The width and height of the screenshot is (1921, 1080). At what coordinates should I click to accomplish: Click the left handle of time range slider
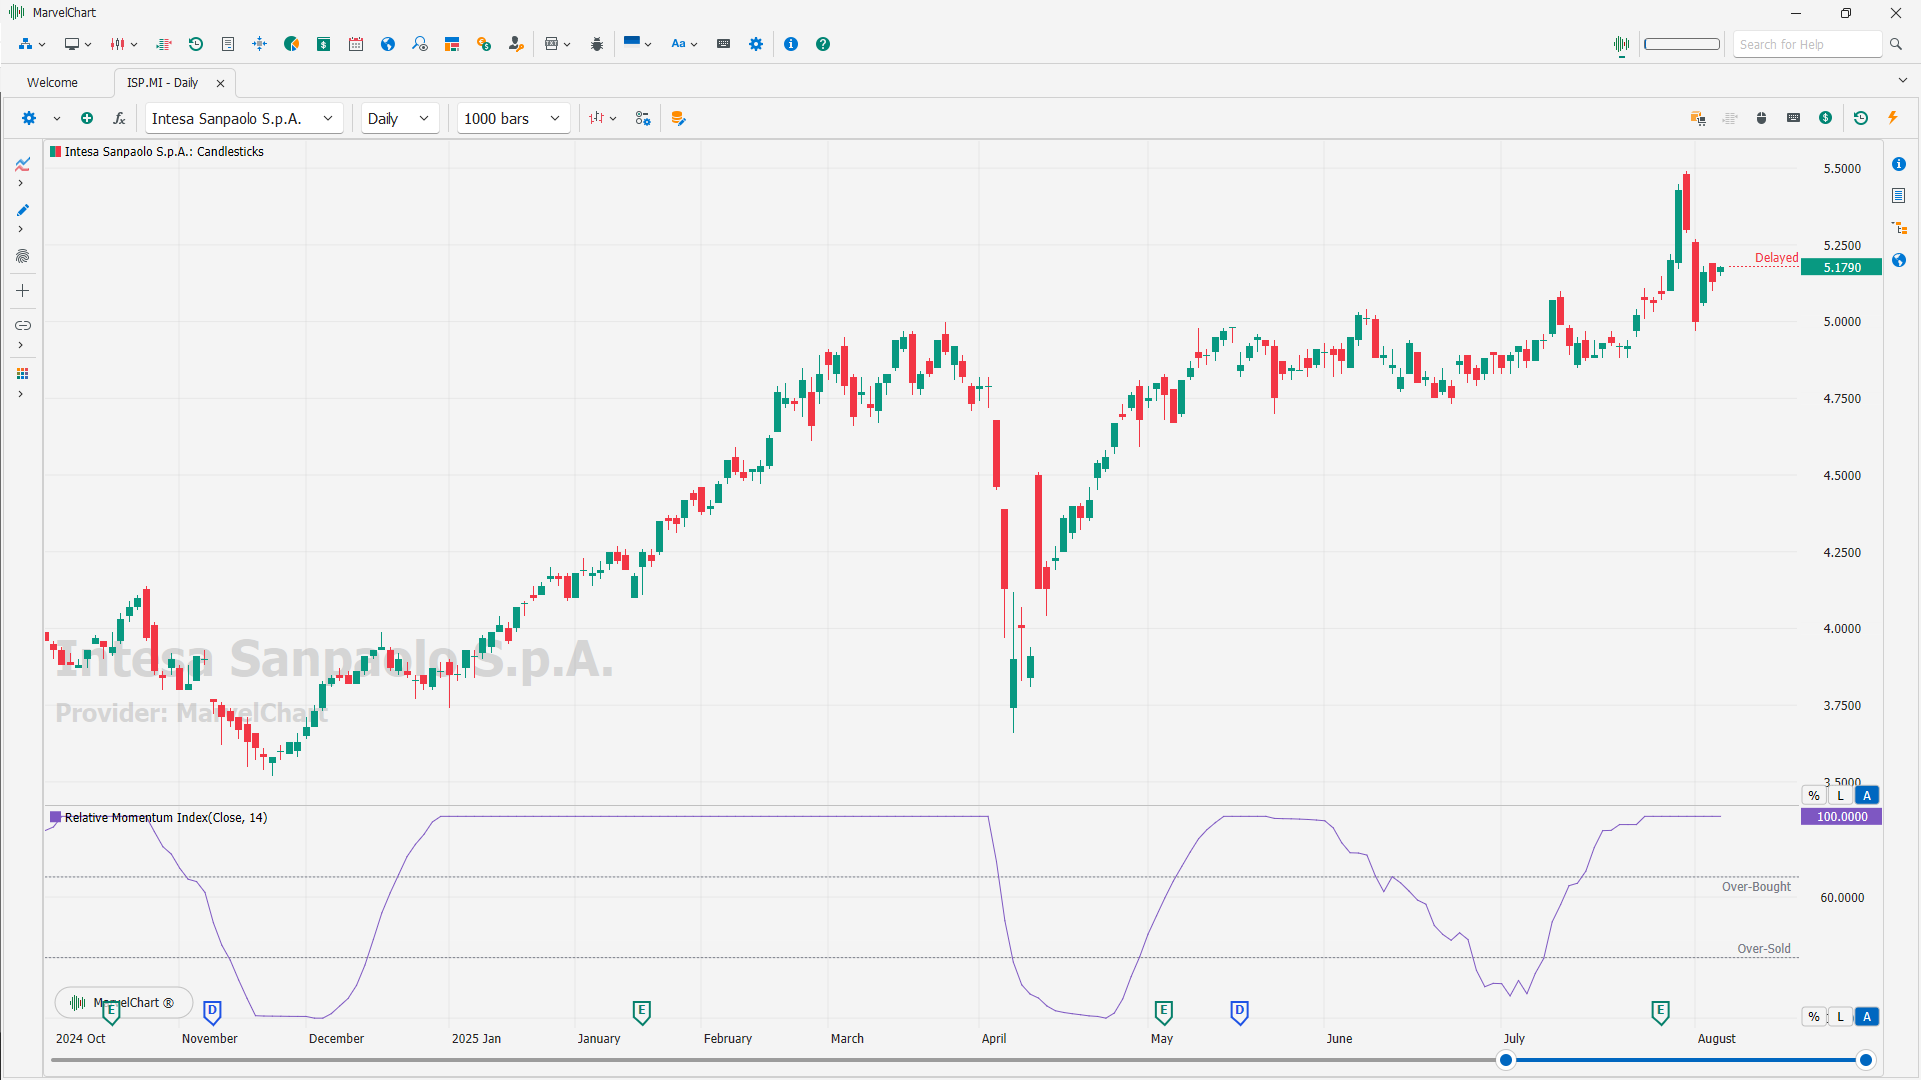coord(1505,1060)
